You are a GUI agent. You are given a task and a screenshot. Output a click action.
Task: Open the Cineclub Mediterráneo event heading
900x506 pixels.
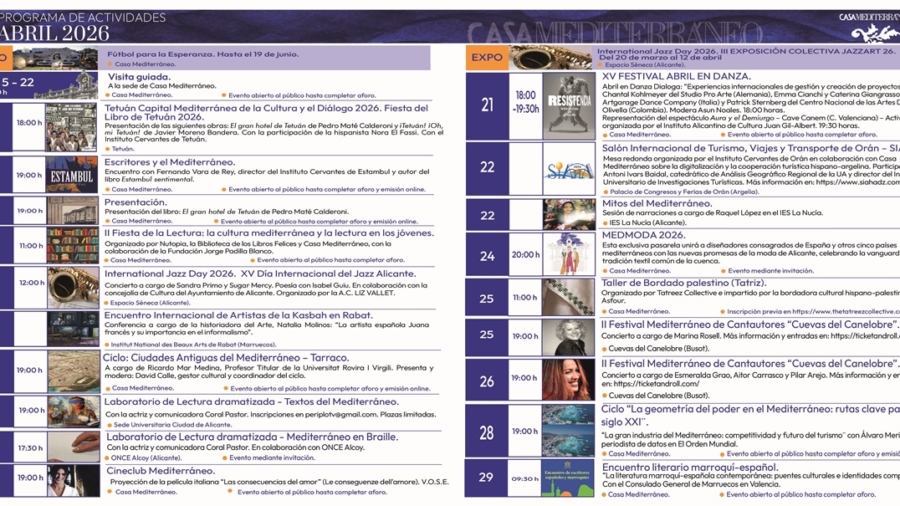tap(160, 471)
